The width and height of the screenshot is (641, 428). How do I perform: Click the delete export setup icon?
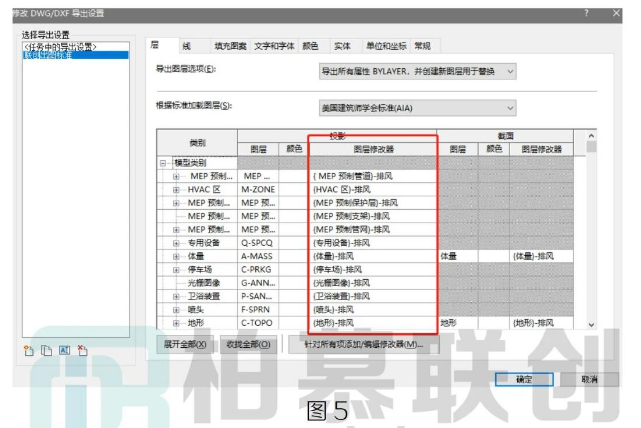point(83,351)
